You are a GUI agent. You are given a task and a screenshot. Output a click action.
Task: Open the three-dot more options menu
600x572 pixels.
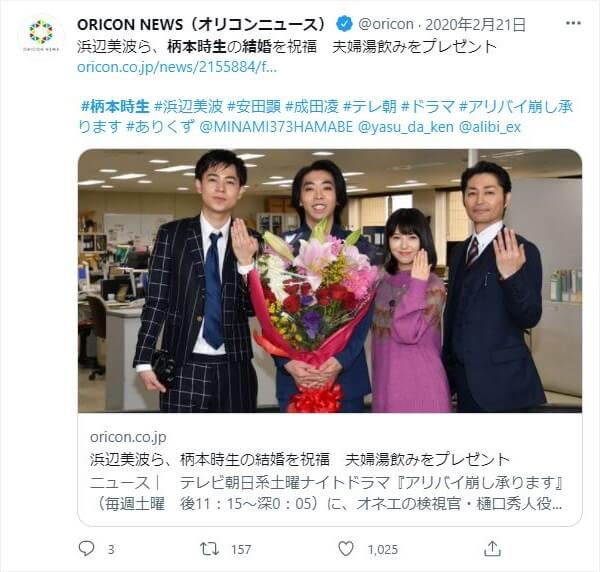pyautogui.click(x=573, y=24)
